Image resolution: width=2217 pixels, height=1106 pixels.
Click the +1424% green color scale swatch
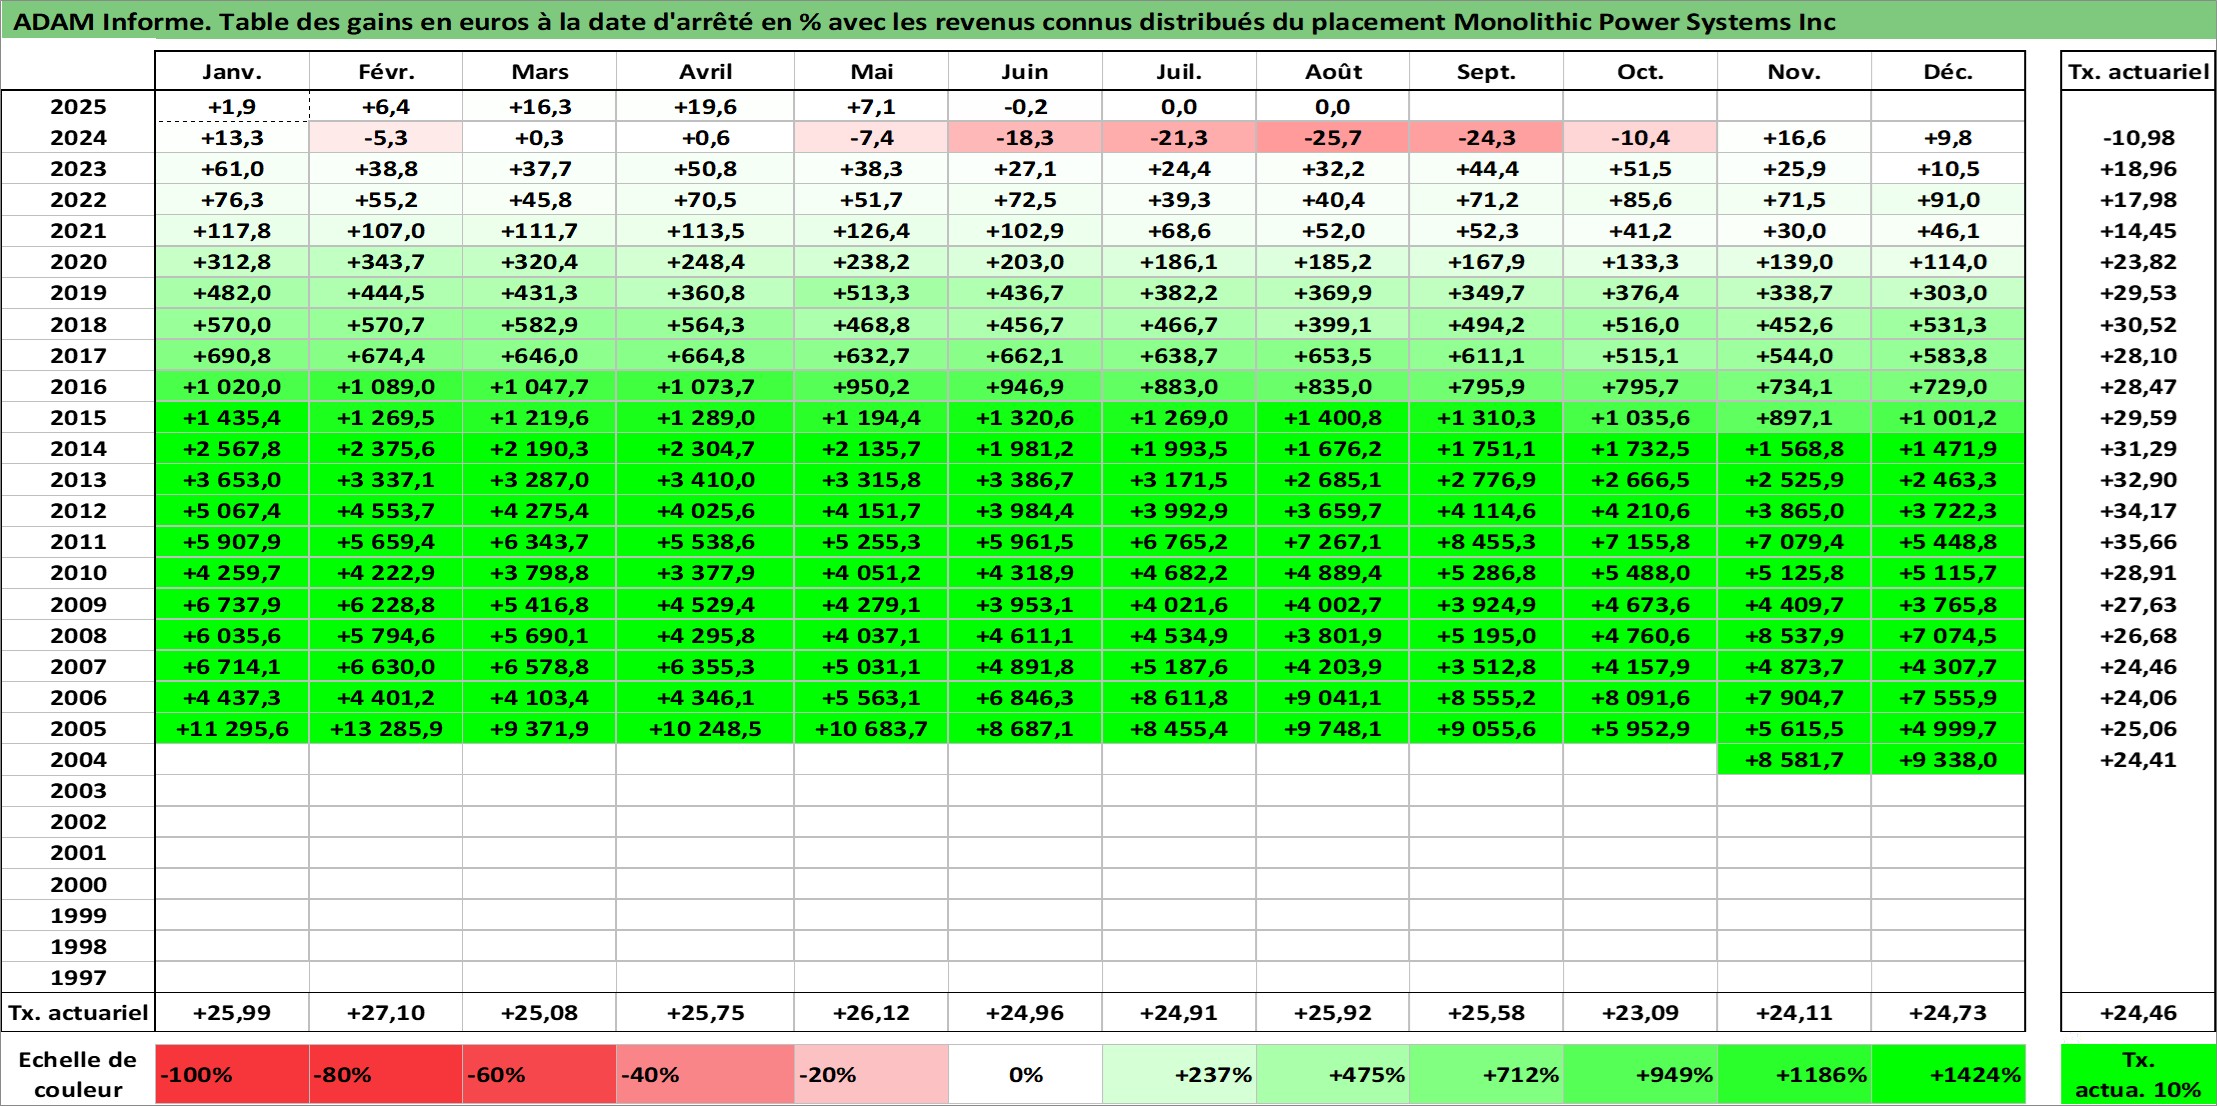pyautogui.click(x=1948, y=1075)
